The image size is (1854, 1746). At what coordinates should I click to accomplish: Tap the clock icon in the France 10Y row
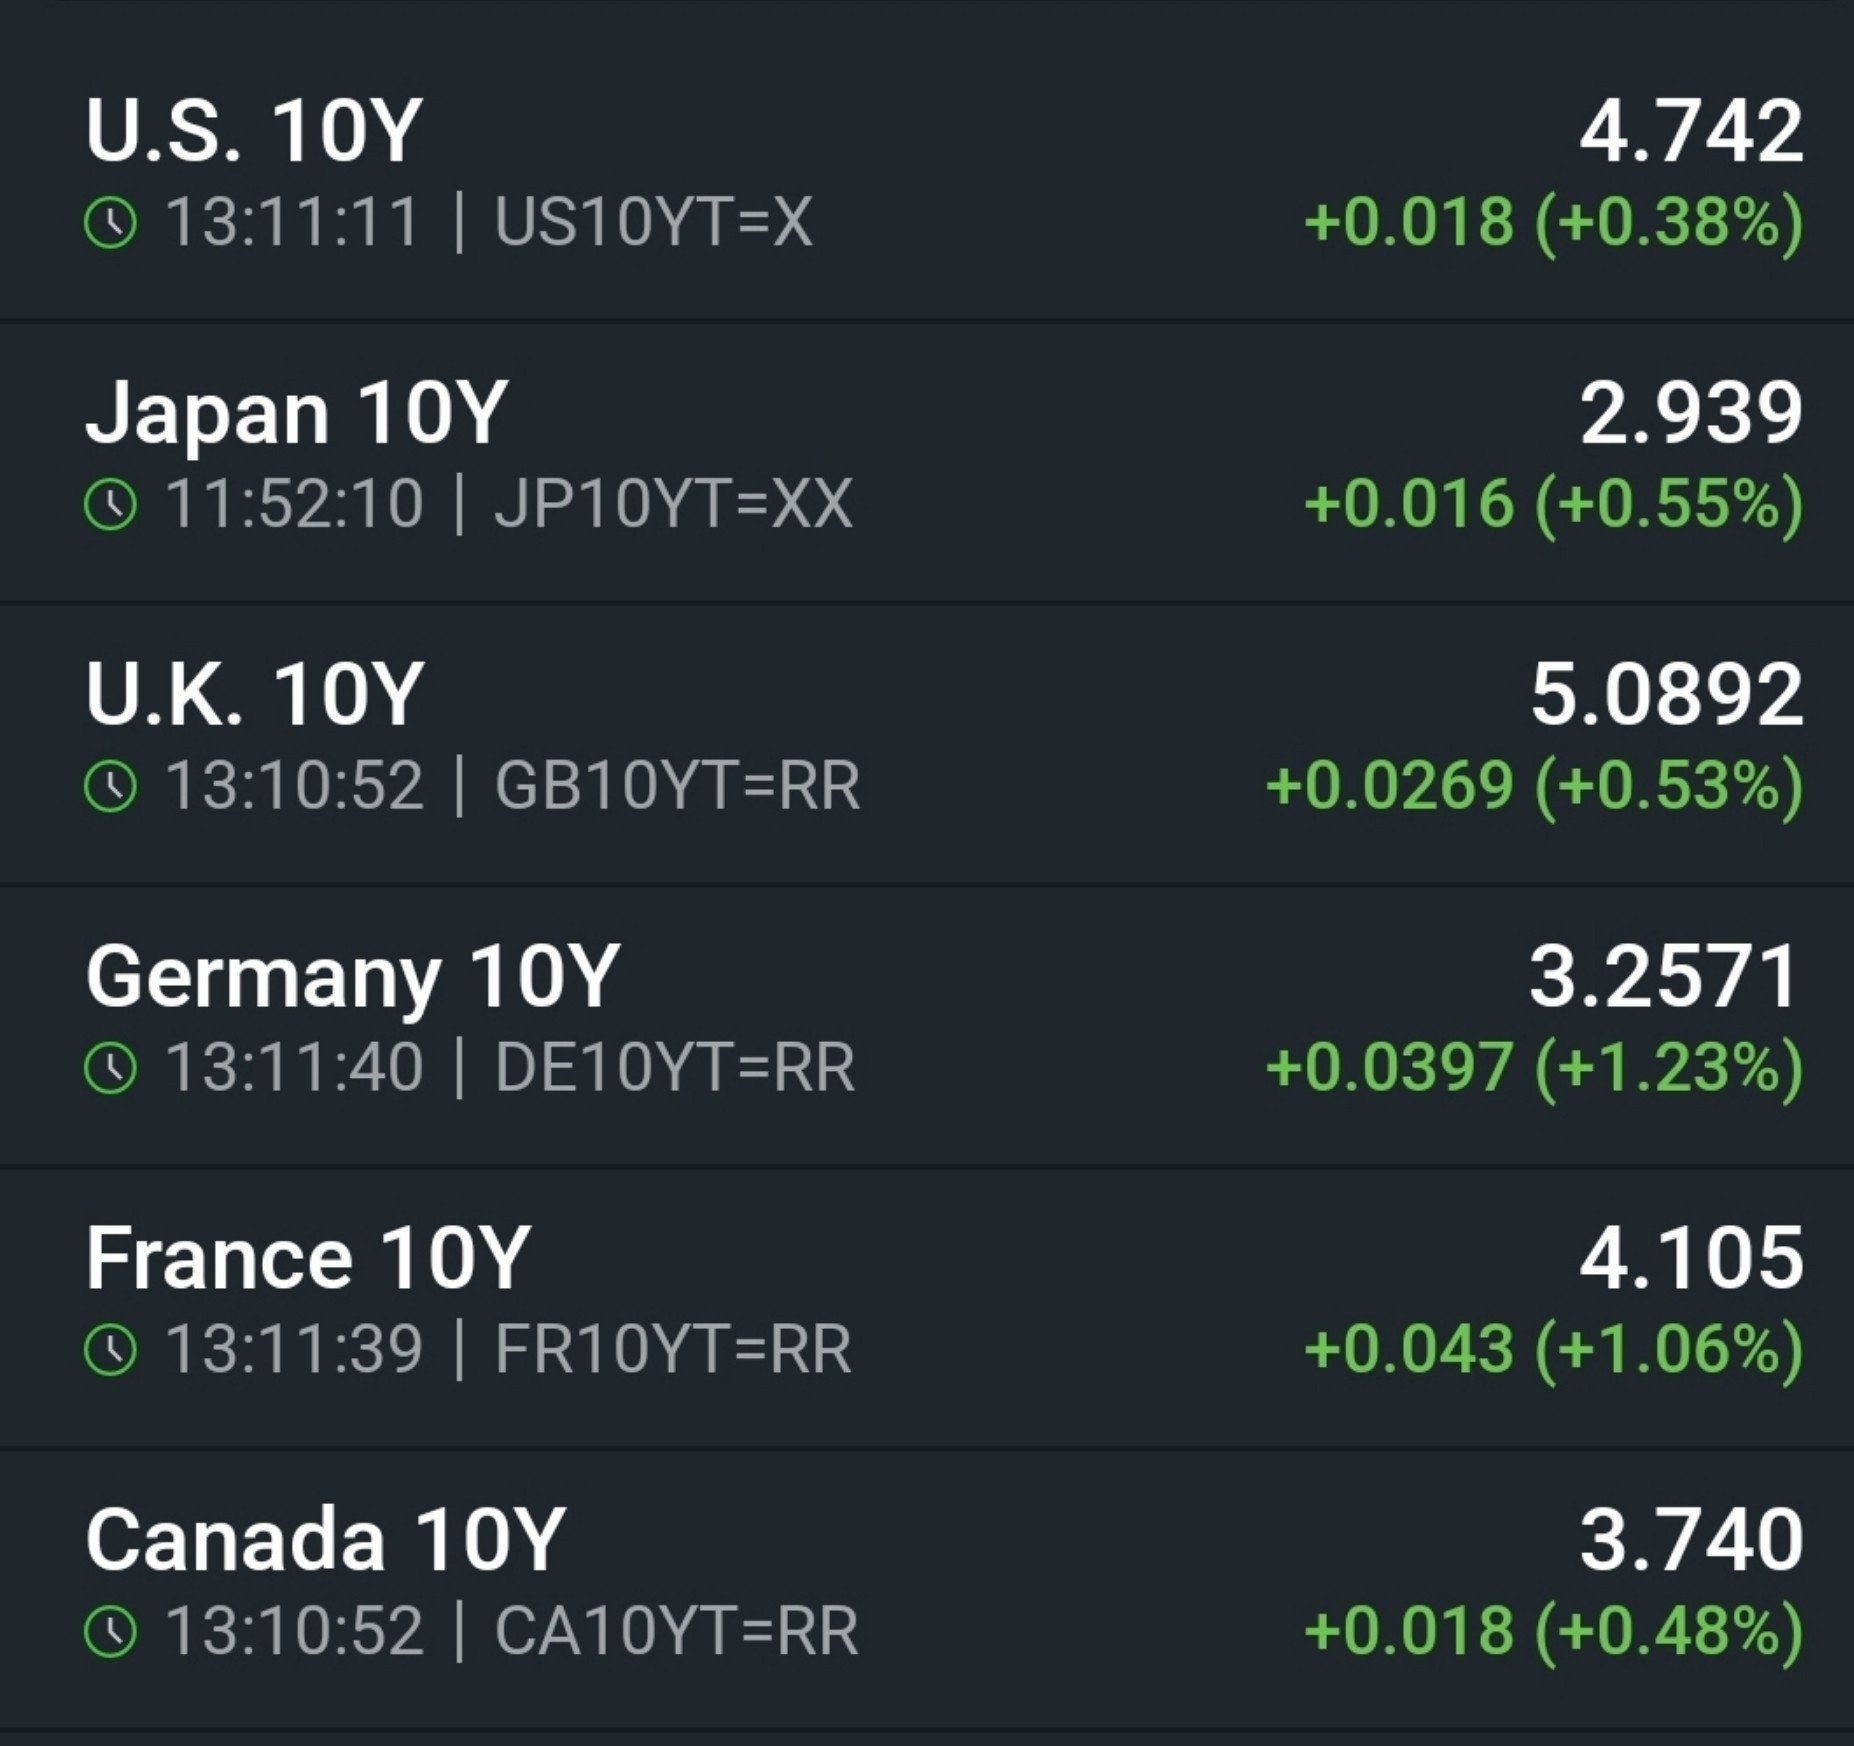[x=110, y=1350]
